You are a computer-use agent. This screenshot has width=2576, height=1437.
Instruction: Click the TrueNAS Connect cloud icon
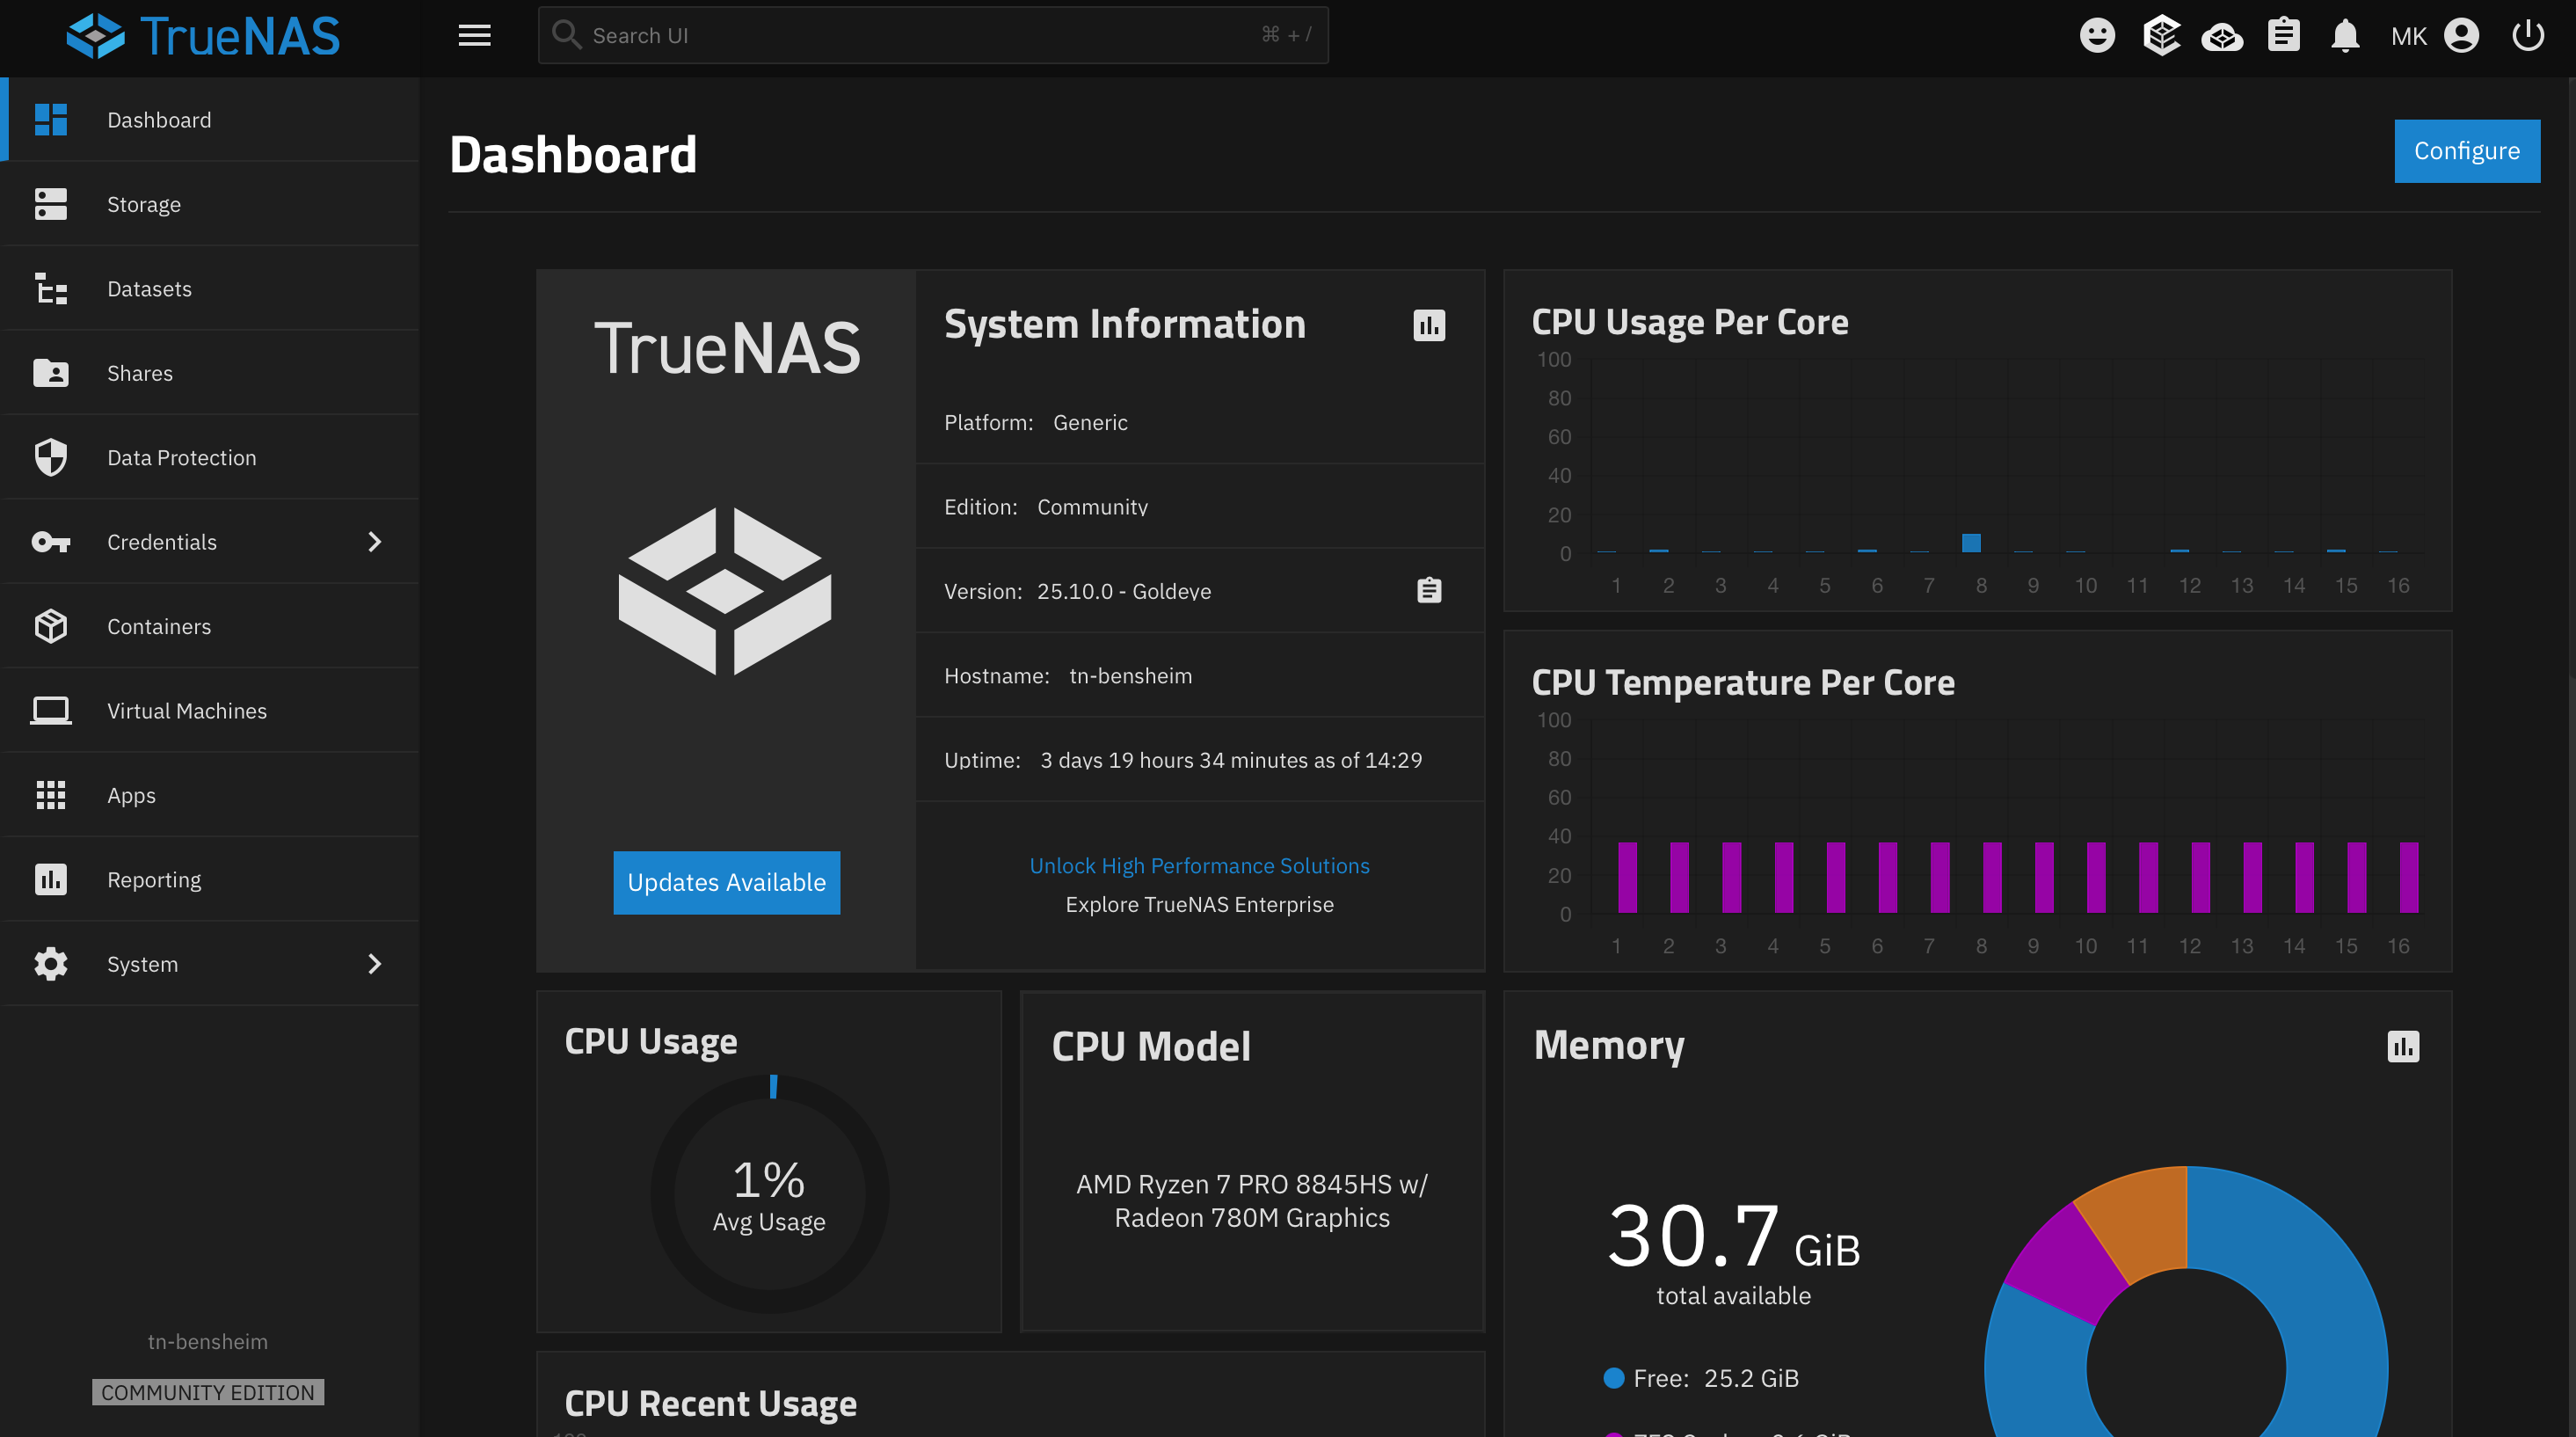point(2222,35)
